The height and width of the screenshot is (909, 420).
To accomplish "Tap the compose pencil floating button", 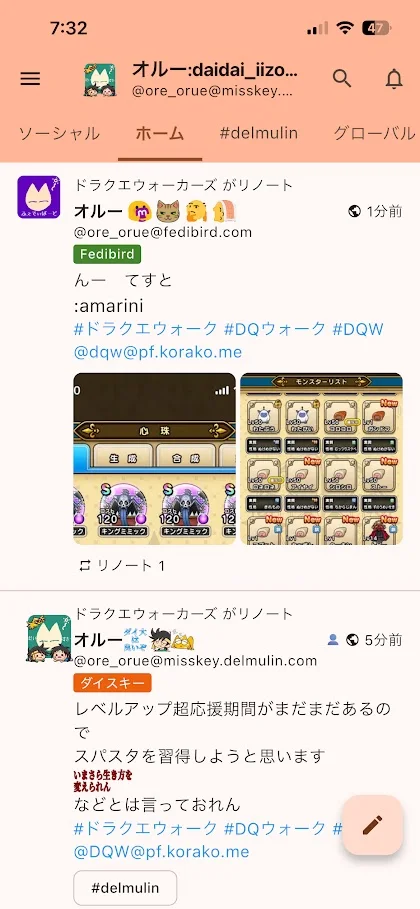I will (x=372, y=824).
